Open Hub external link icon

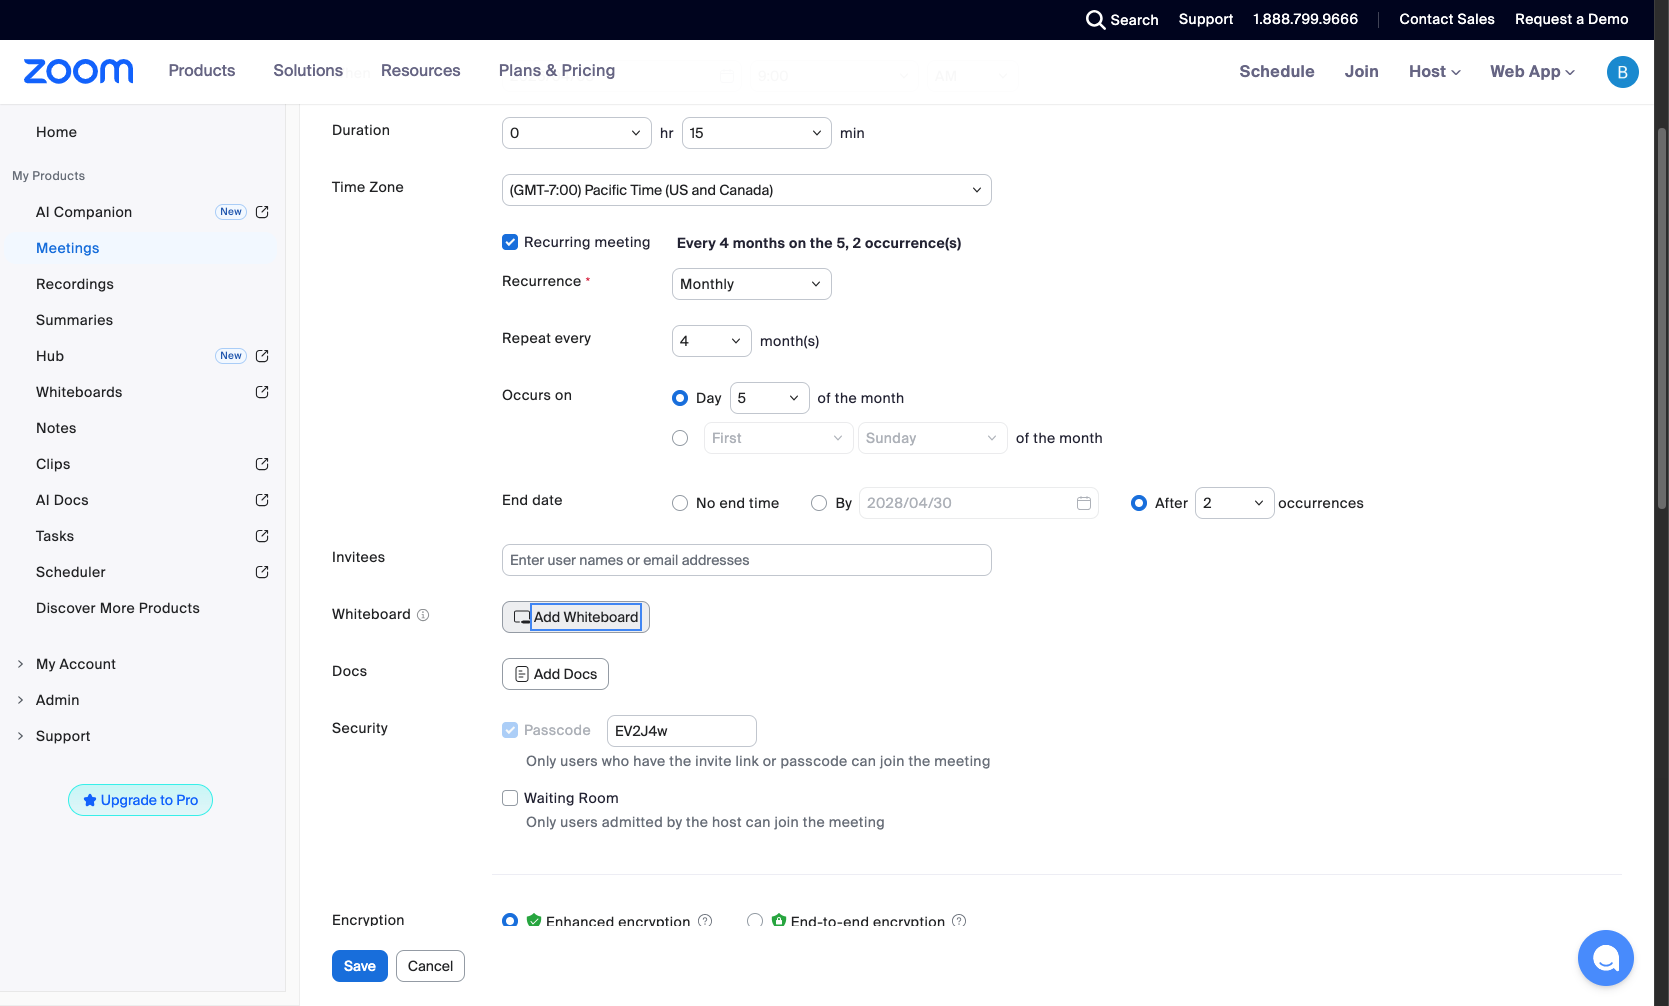(262, 356)
